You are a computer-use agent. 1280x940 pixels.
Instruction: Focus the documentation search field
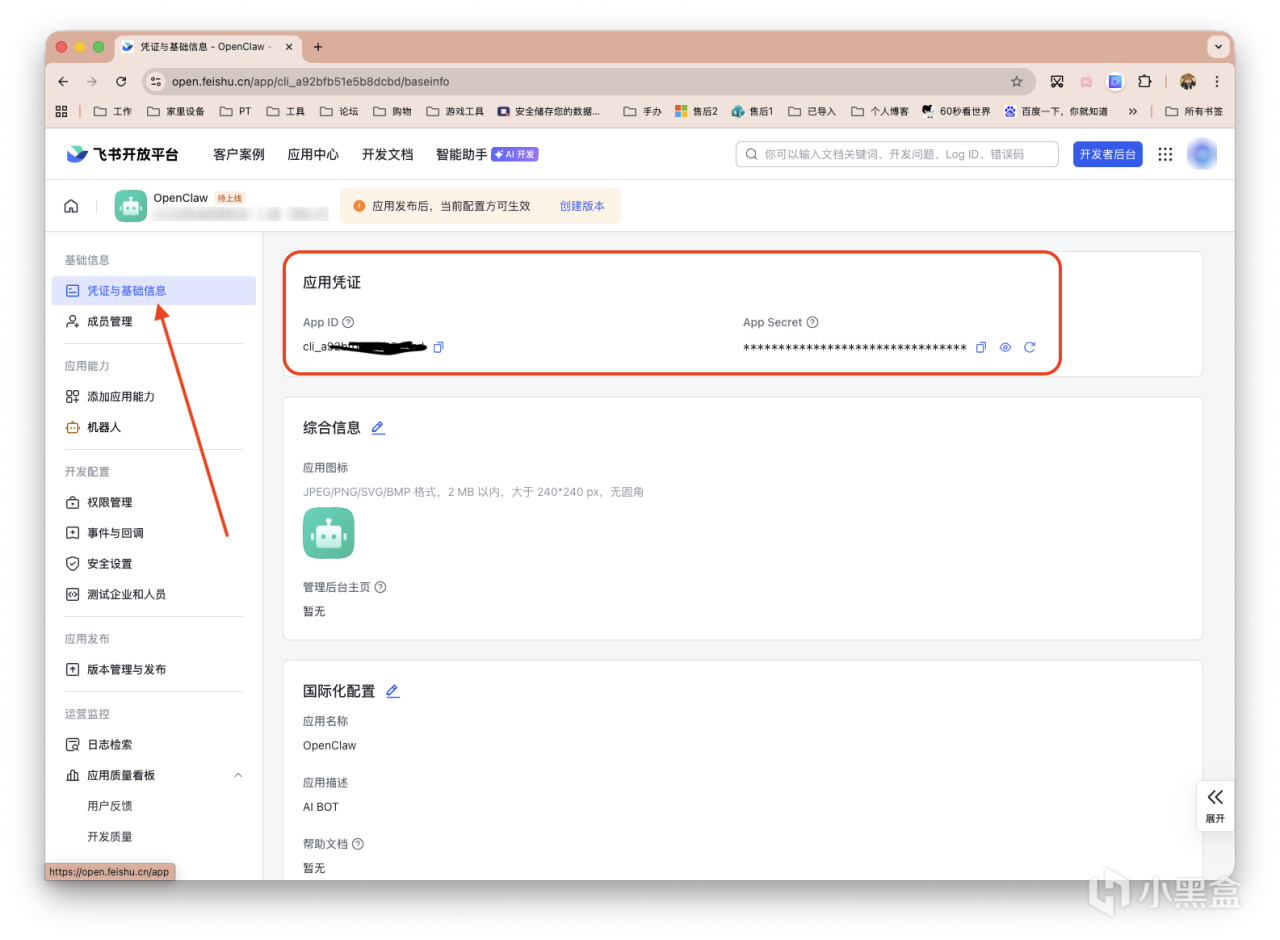tap(897, 154)
